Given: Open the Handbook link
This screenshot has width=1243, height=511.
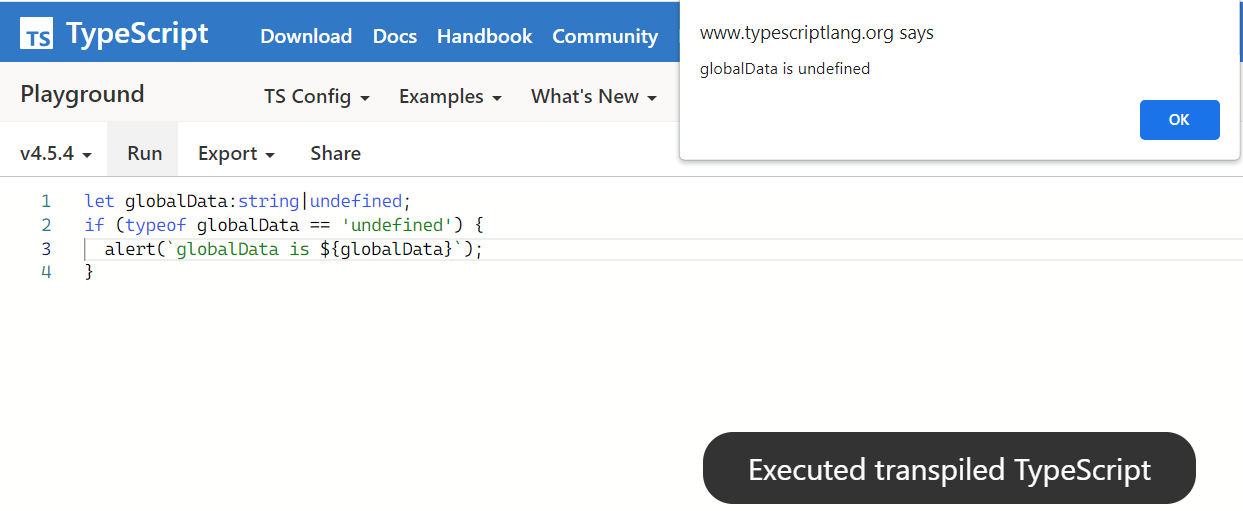Looking at the screenshot, I should [485, 36].
